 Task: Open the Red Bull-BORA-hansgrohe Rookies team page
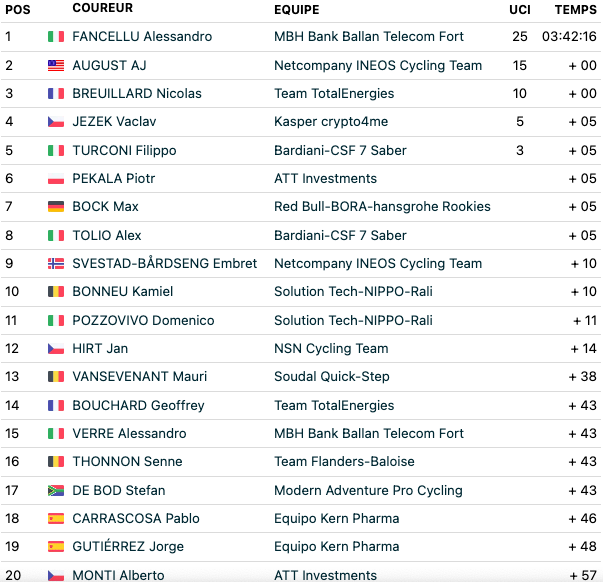pos(382,207)
